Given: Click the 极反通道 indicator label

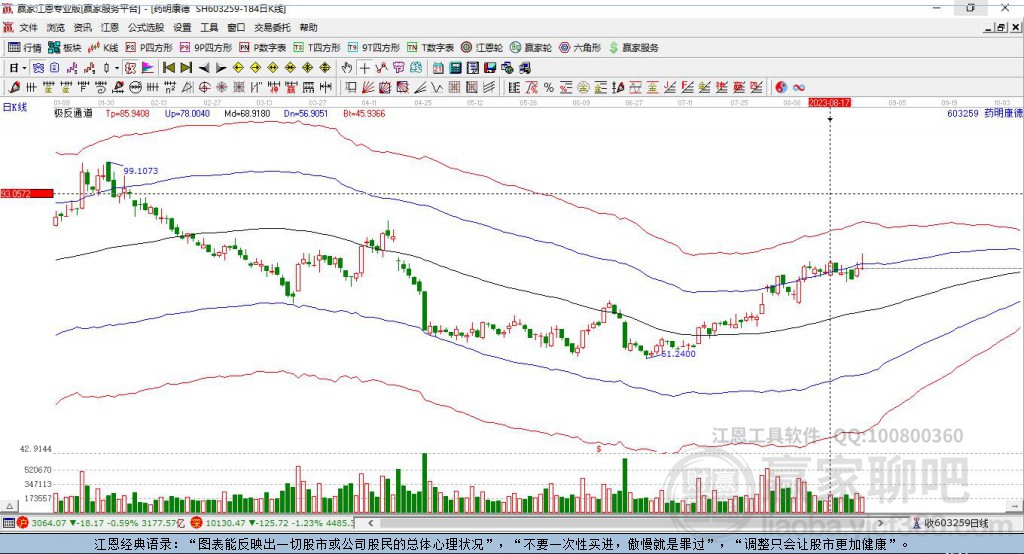Looking at the screenshot, I should coord(73,114).
